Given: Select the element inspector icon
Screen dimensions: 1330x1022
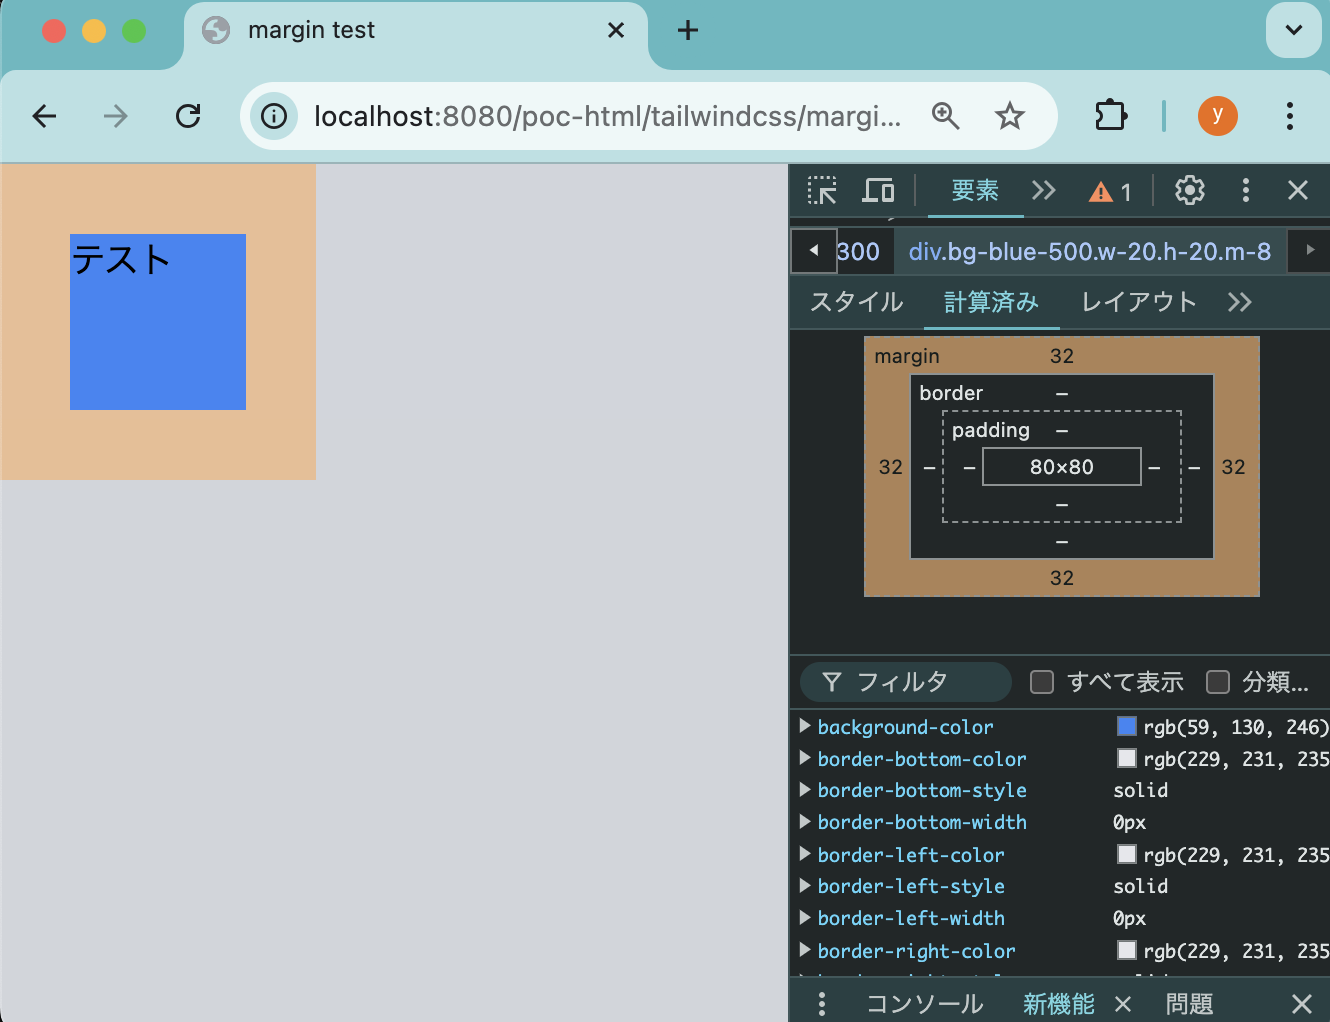Looking at the screenshot, I should coord(822,190).
